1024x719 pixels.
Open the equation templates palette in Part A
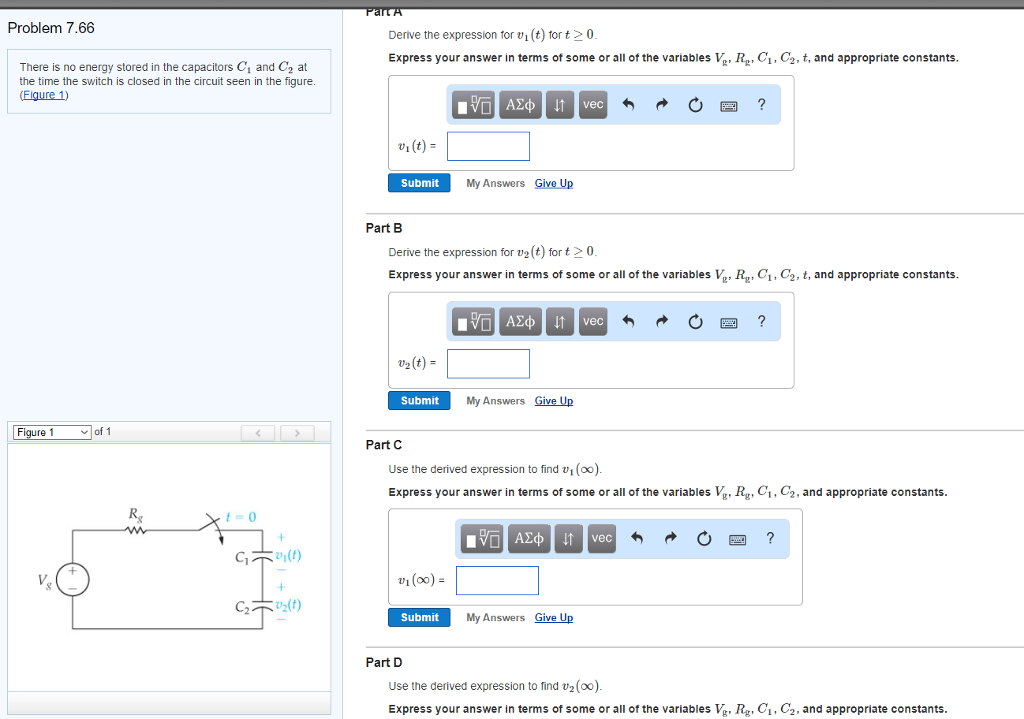(x=472, y=104)
